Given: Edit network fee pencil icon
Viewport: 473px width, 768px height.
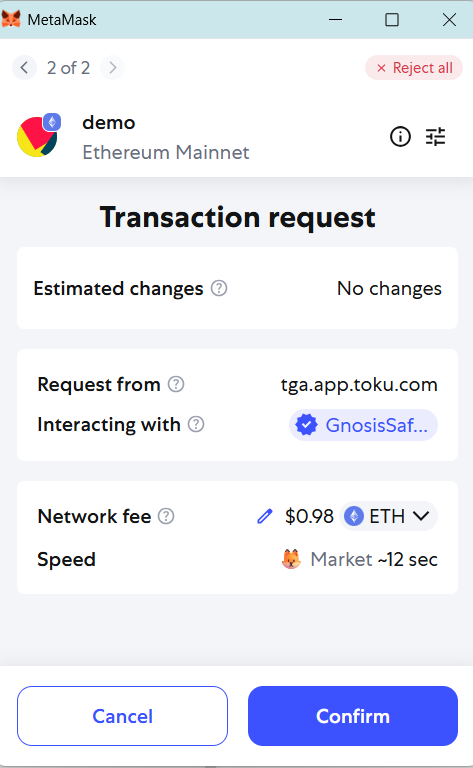Looking at the screenshot, I should click(264, 516).
